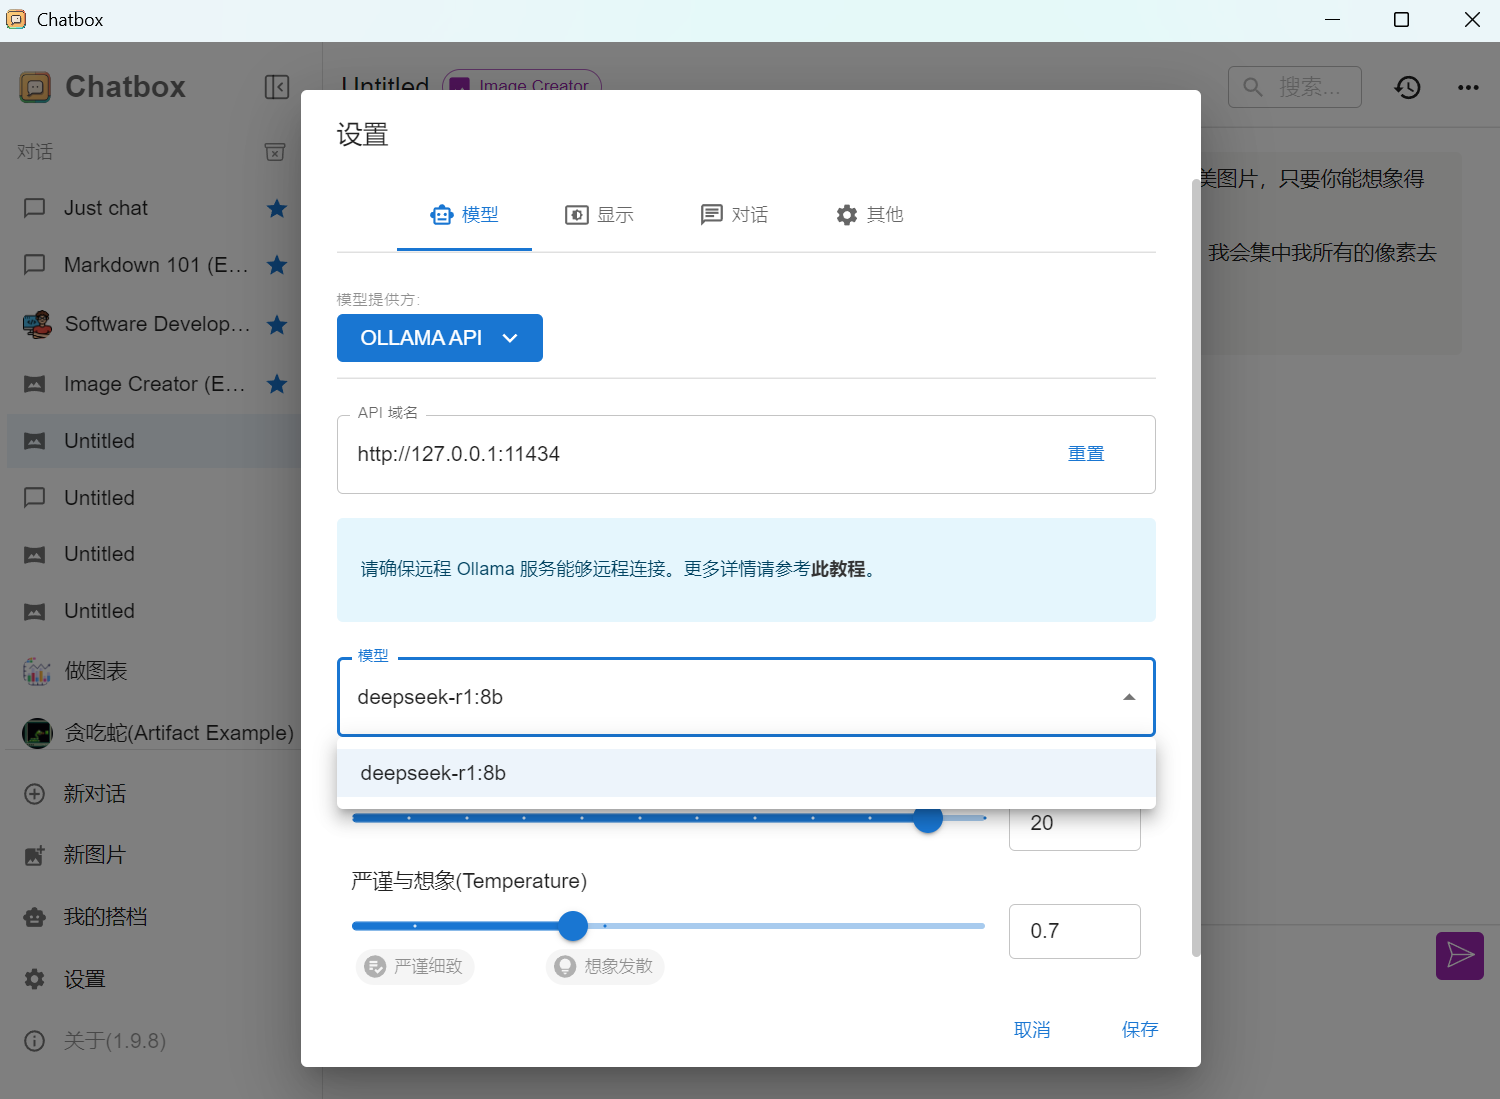
Task: Open the OLLAMA API provider dropdown
Action: 439,338
